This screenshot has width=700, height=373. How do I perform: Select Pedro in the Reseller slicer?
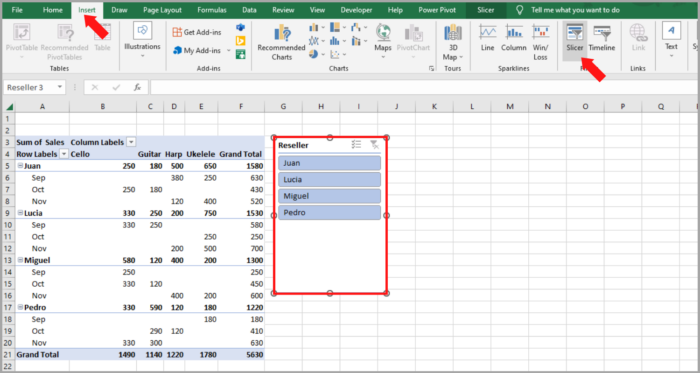329,212
